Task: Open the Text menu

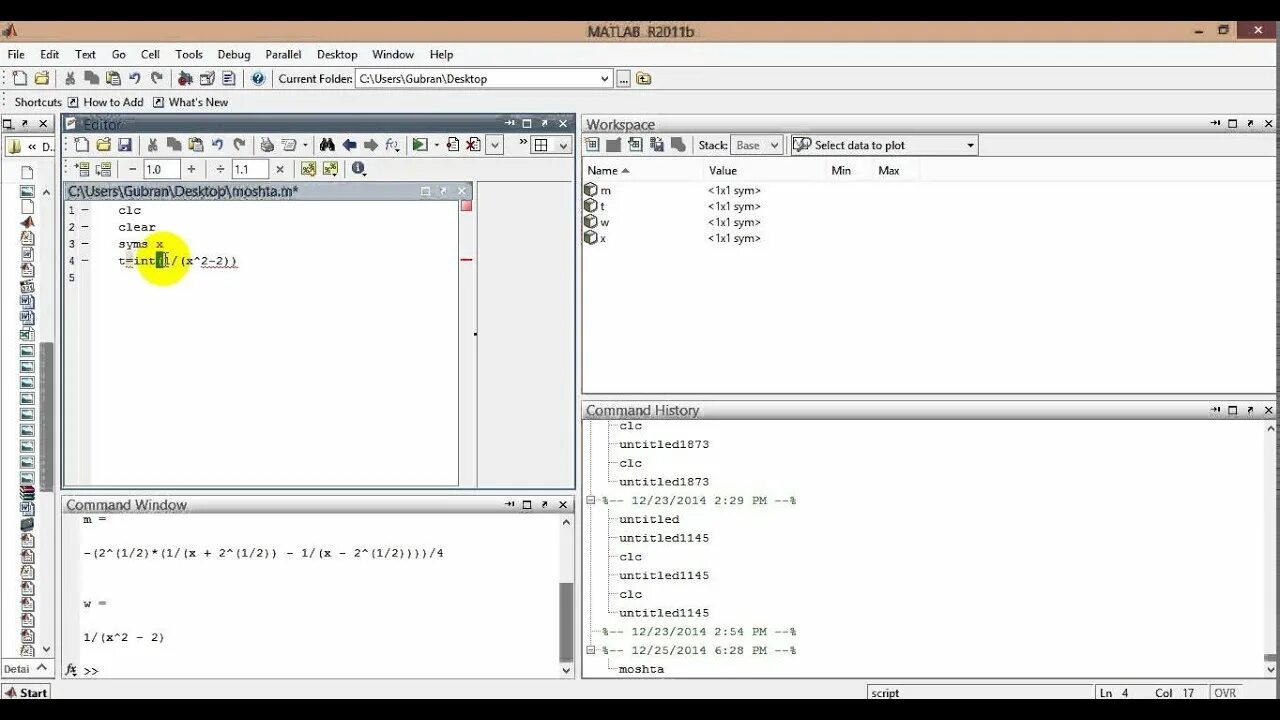Action: pyautogui.click(x=86, y=54)
